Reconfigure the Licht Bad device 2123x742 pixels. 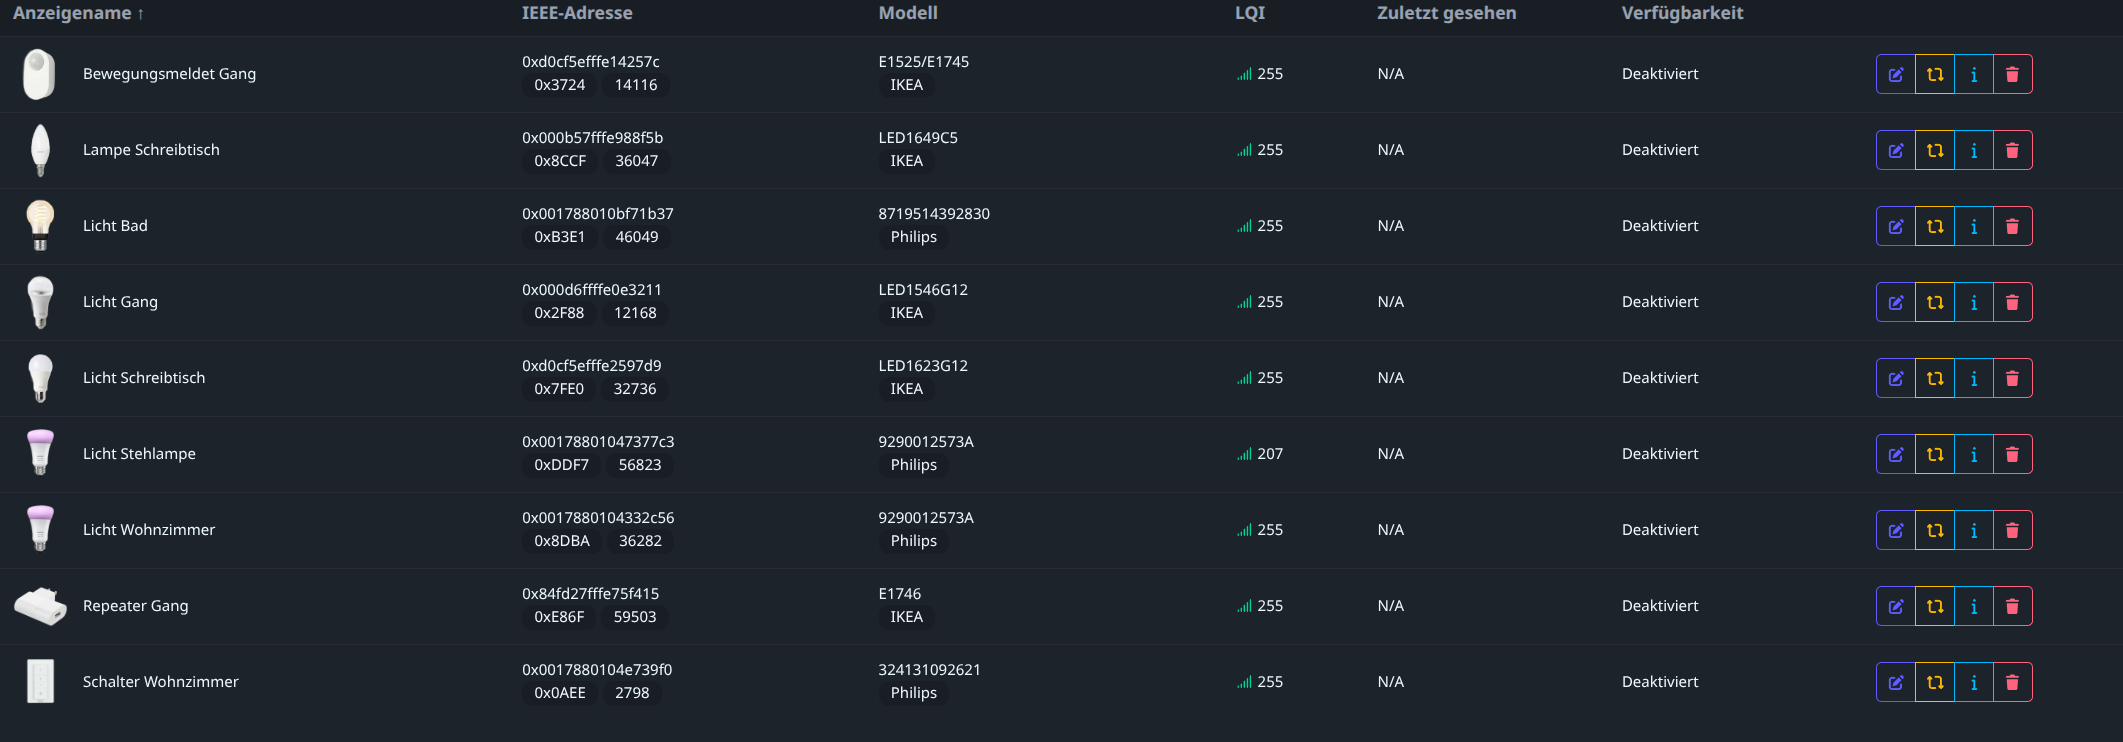pos(1935,226)
